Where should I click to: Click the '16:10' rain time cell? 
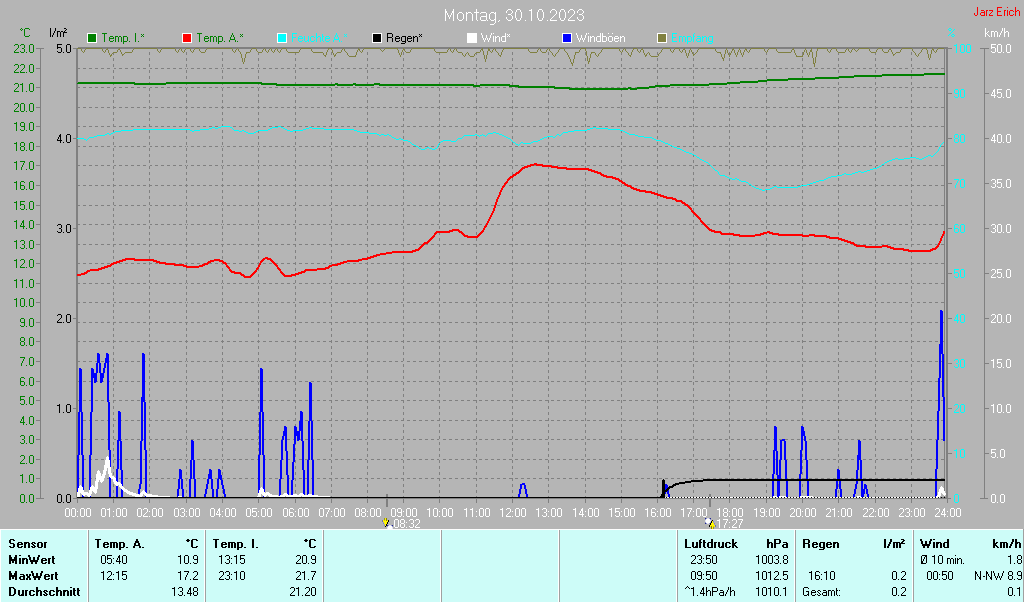point(822,577)
